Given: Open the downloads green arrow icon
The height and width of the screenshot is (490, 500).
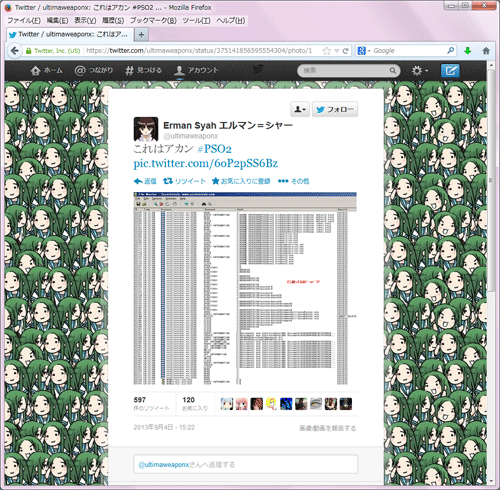Looking at the screenshot, I should pyautogui.click(x=467, y=51).
